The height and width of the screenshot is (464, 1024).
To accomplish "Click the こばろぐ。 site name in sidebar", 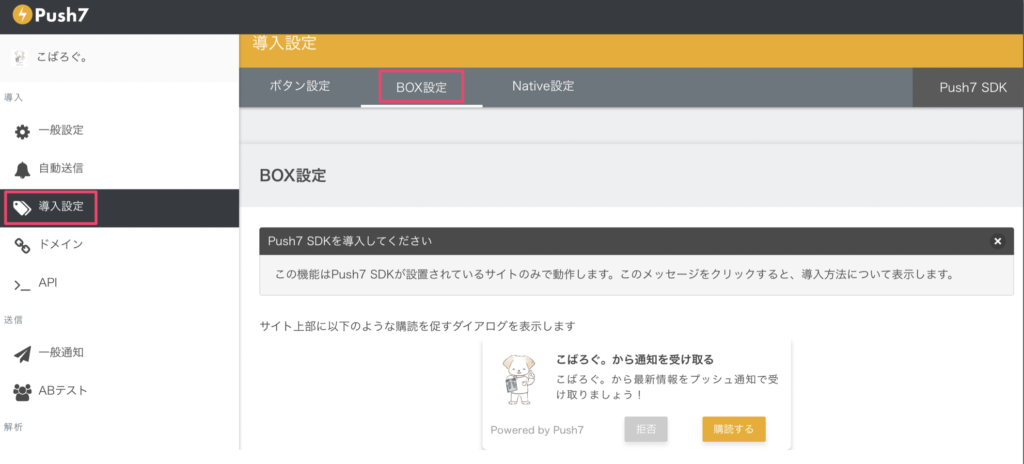I will [x=63, y=58].
